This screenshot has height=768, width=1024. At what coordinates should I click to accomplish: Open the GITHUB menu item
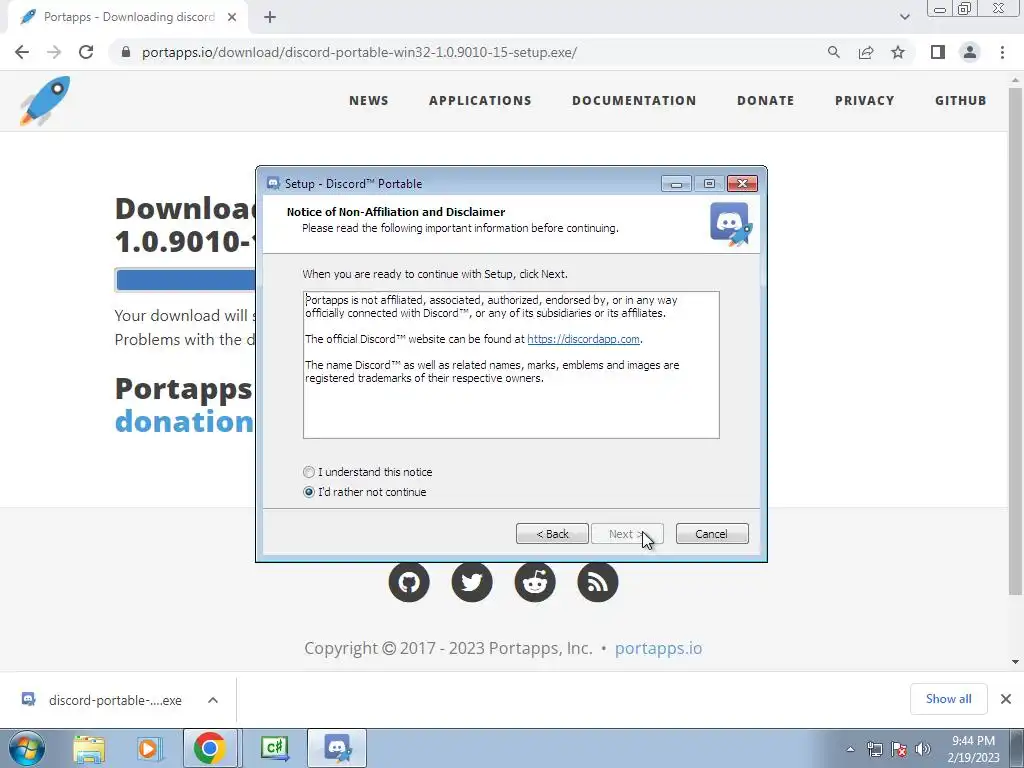pos(961,101)
